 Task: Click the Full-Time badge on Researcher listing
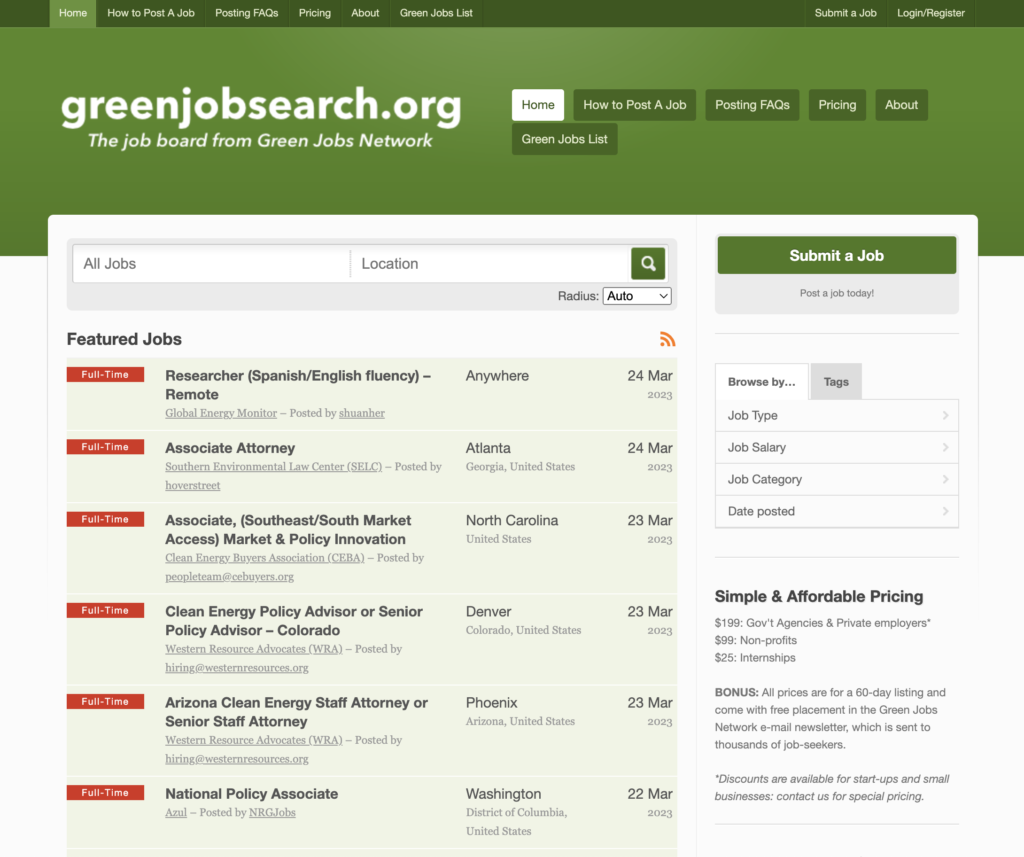105,374
